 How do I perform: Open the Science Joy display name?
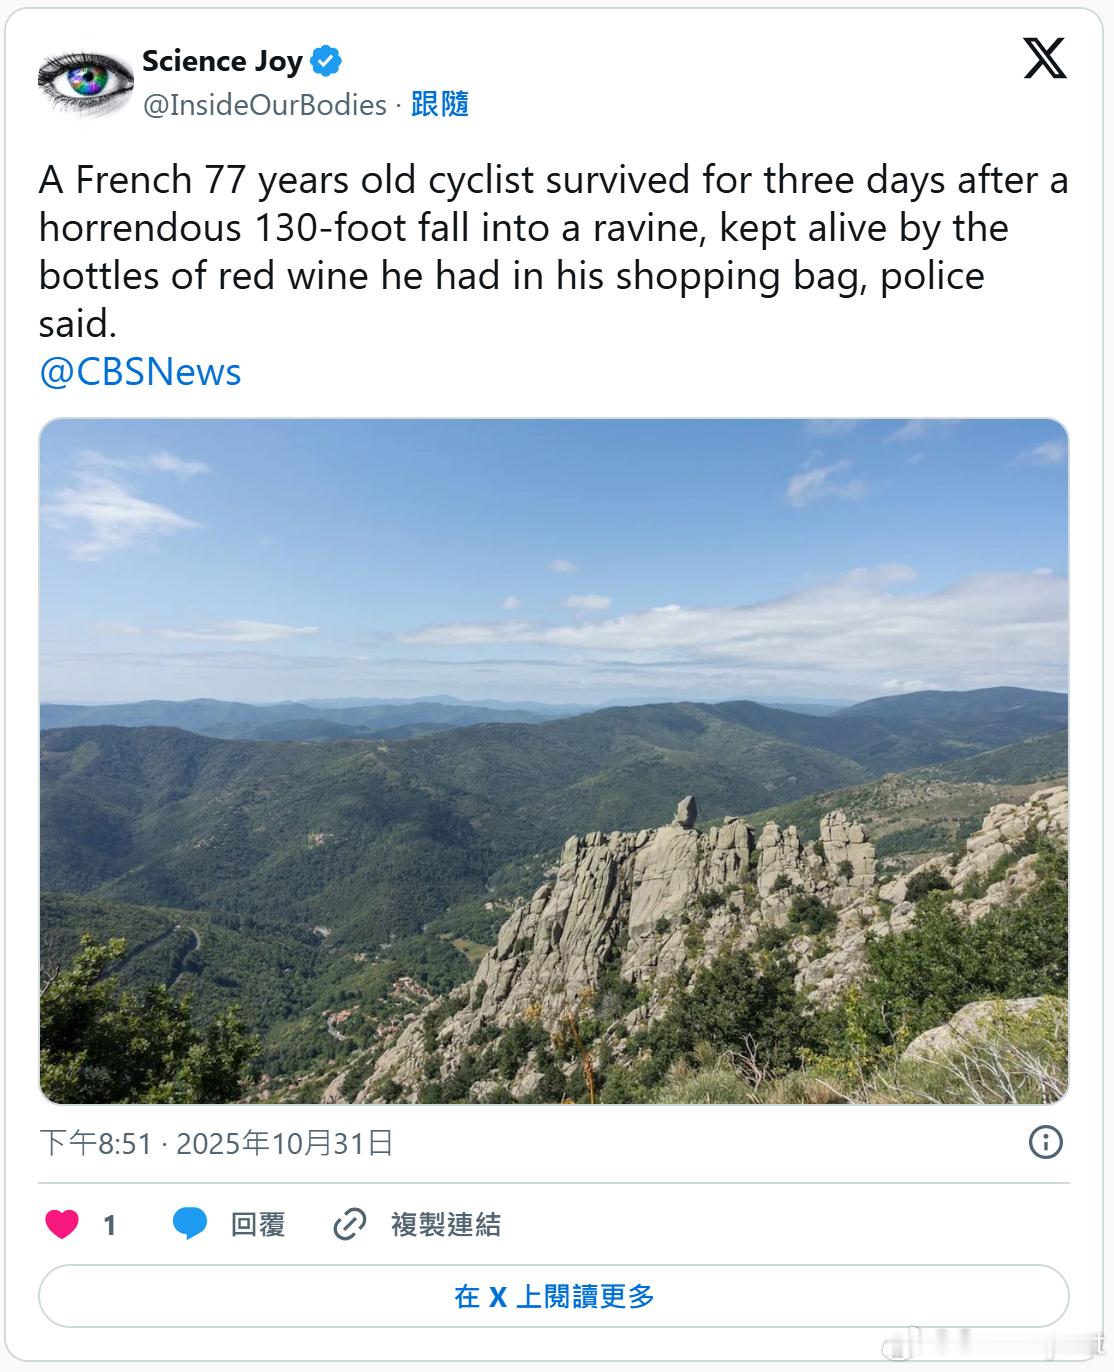point(222,61)
